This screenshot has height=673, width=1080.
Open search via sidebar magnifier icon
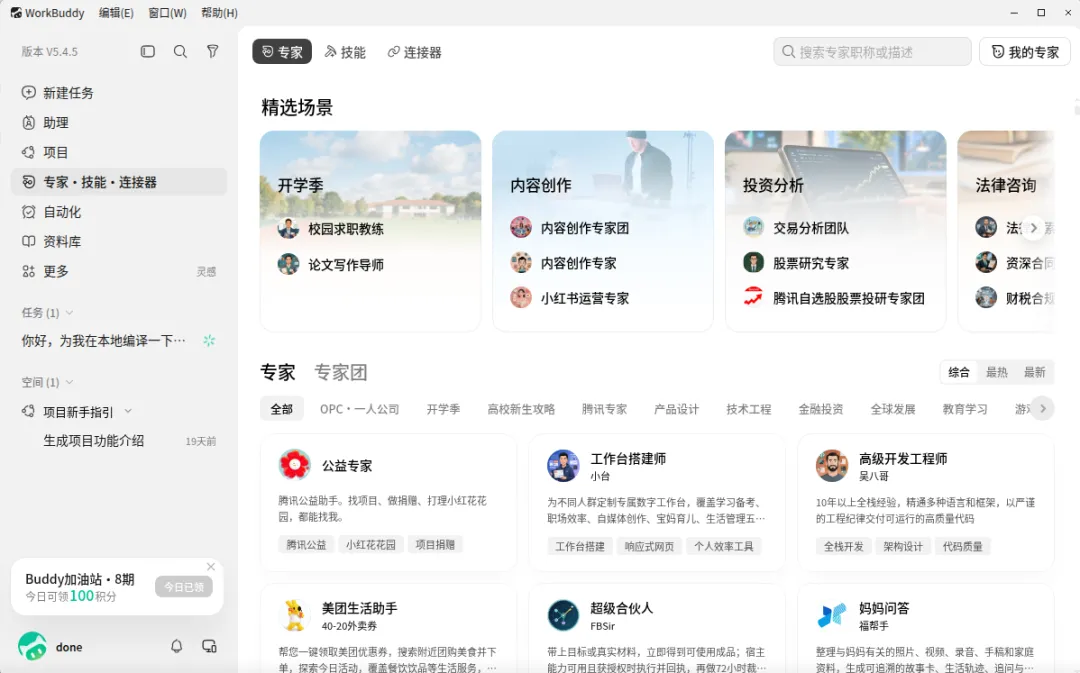tap(180, 52)
